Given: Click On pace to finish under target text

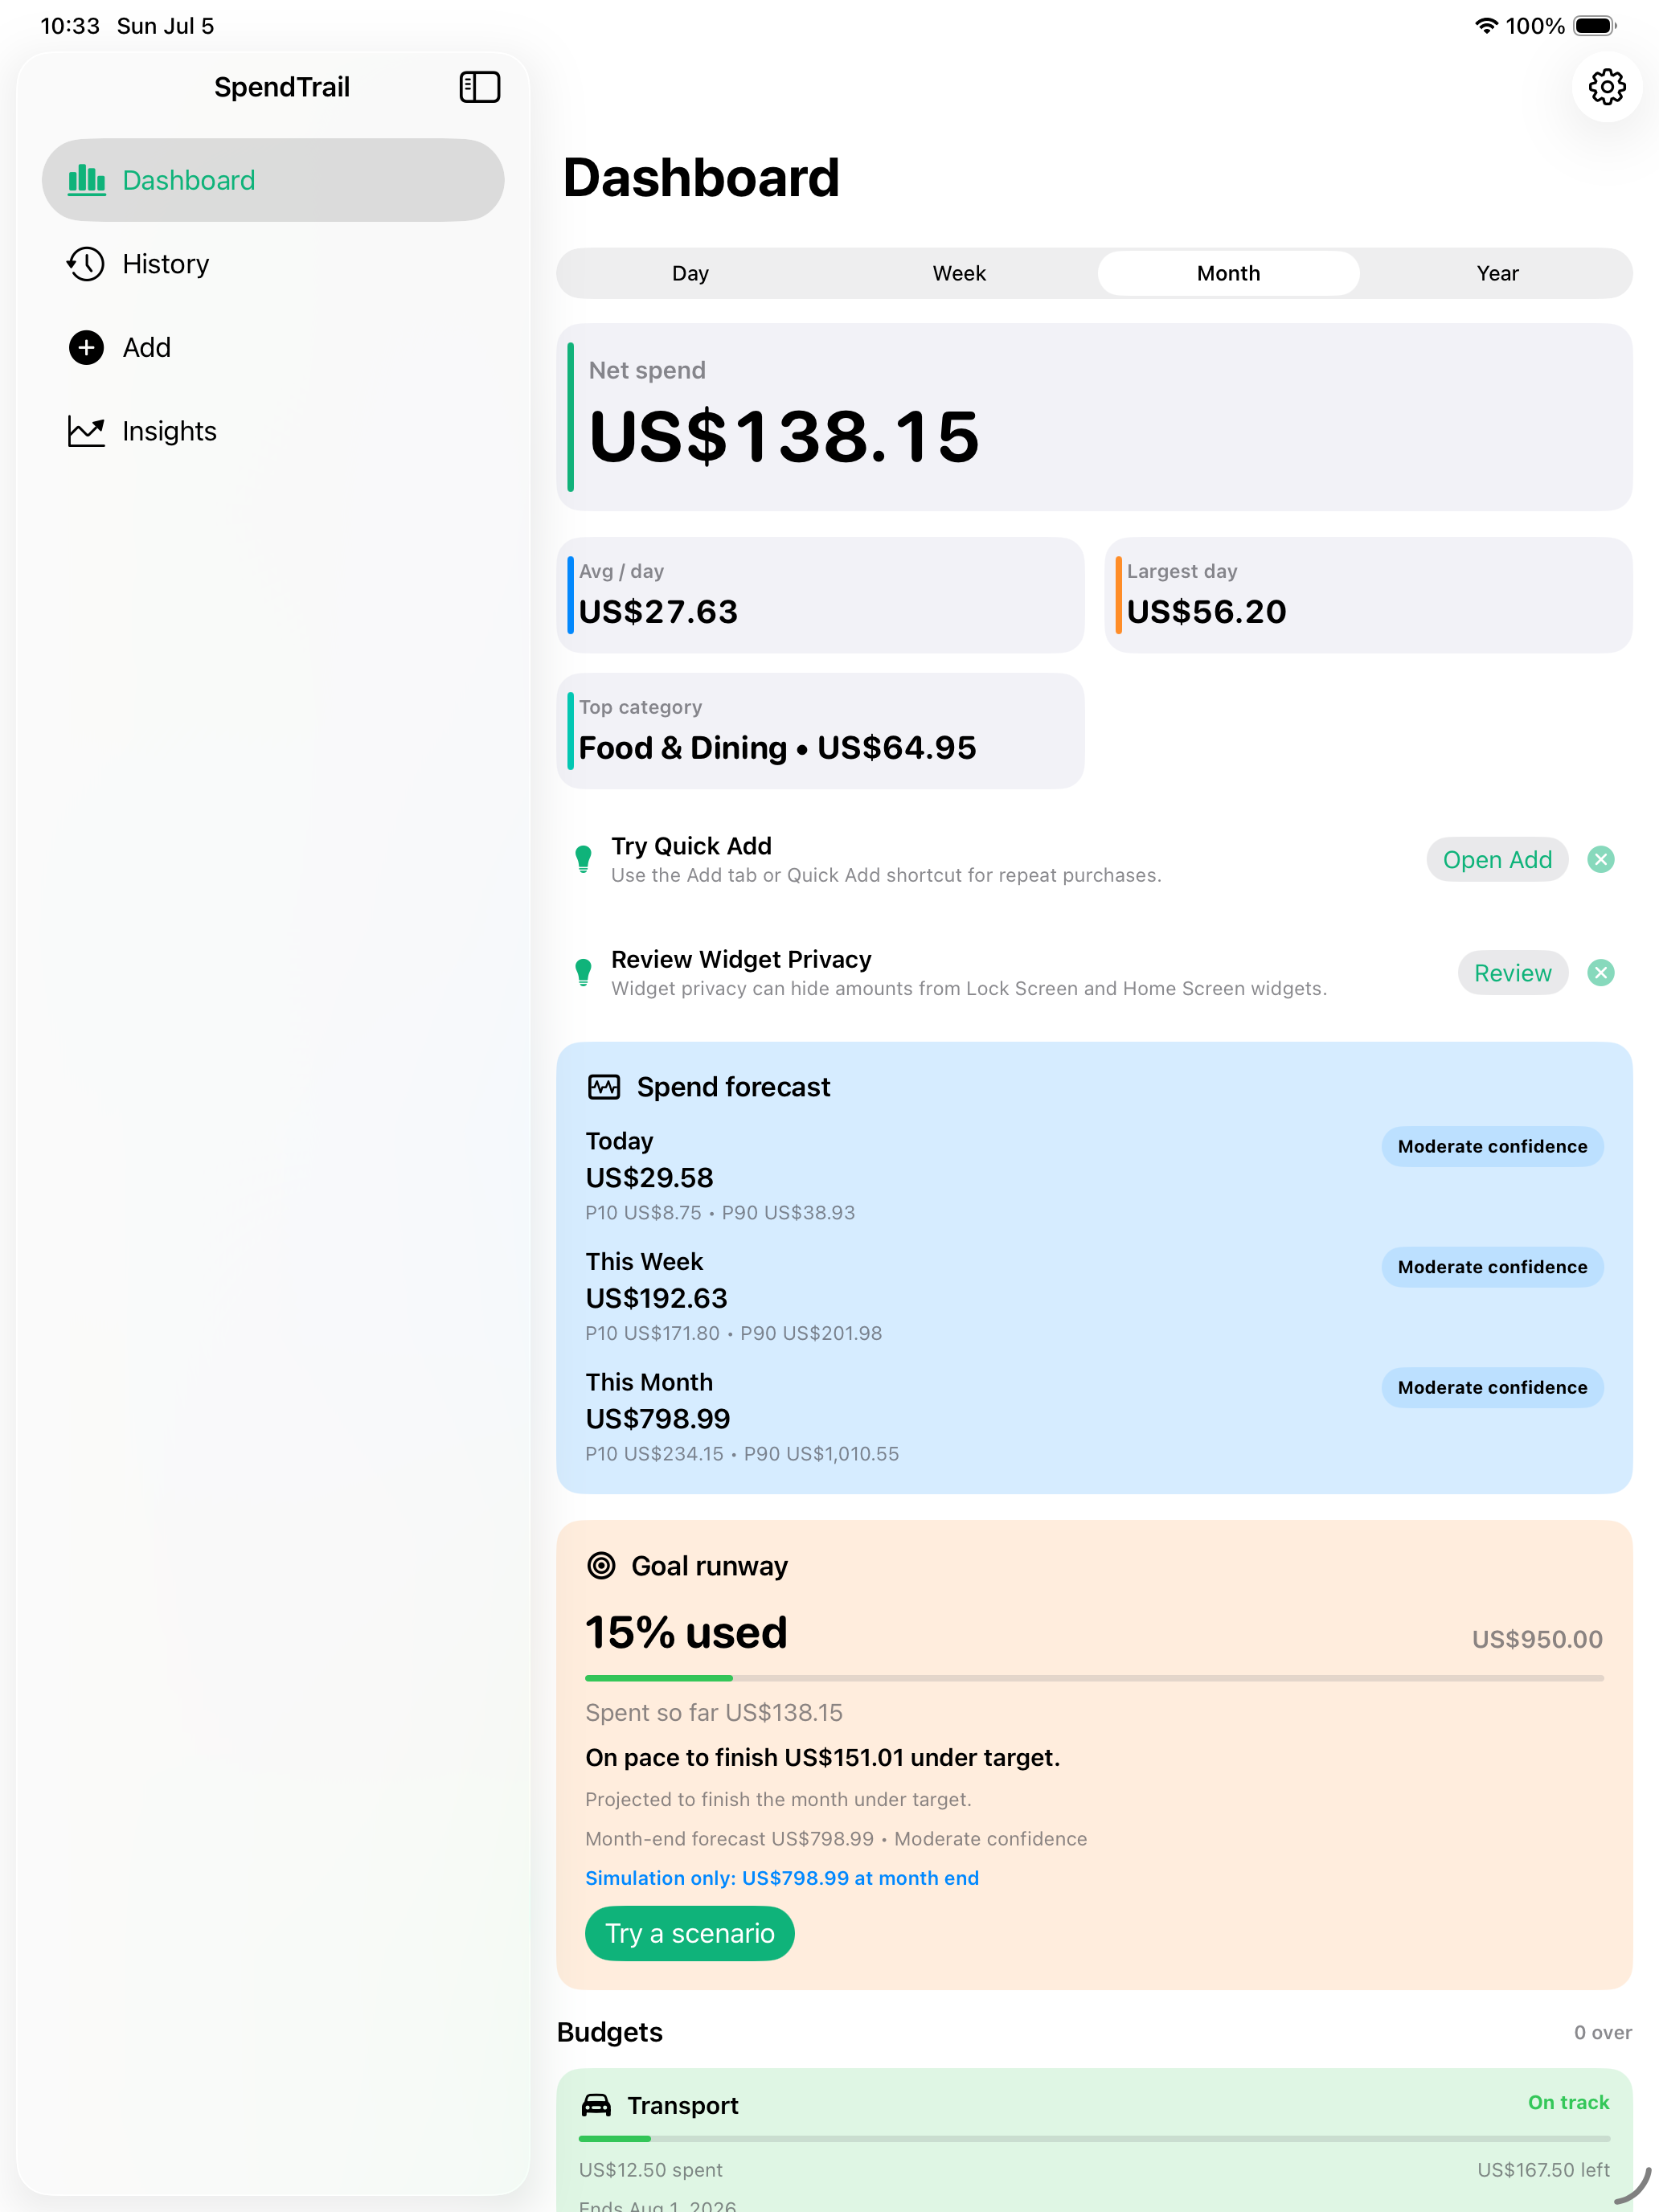Looking at the screenshot, I should [822, 1758].
